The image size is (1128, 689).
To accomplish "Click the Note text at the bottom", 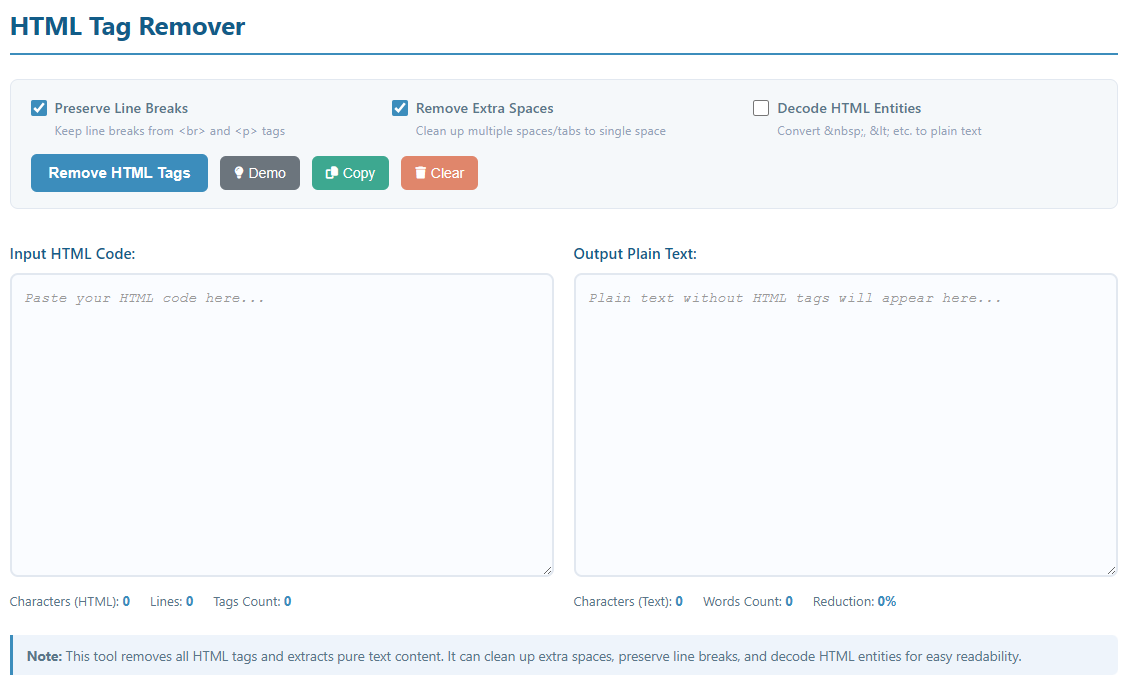I will coord(524,656).
